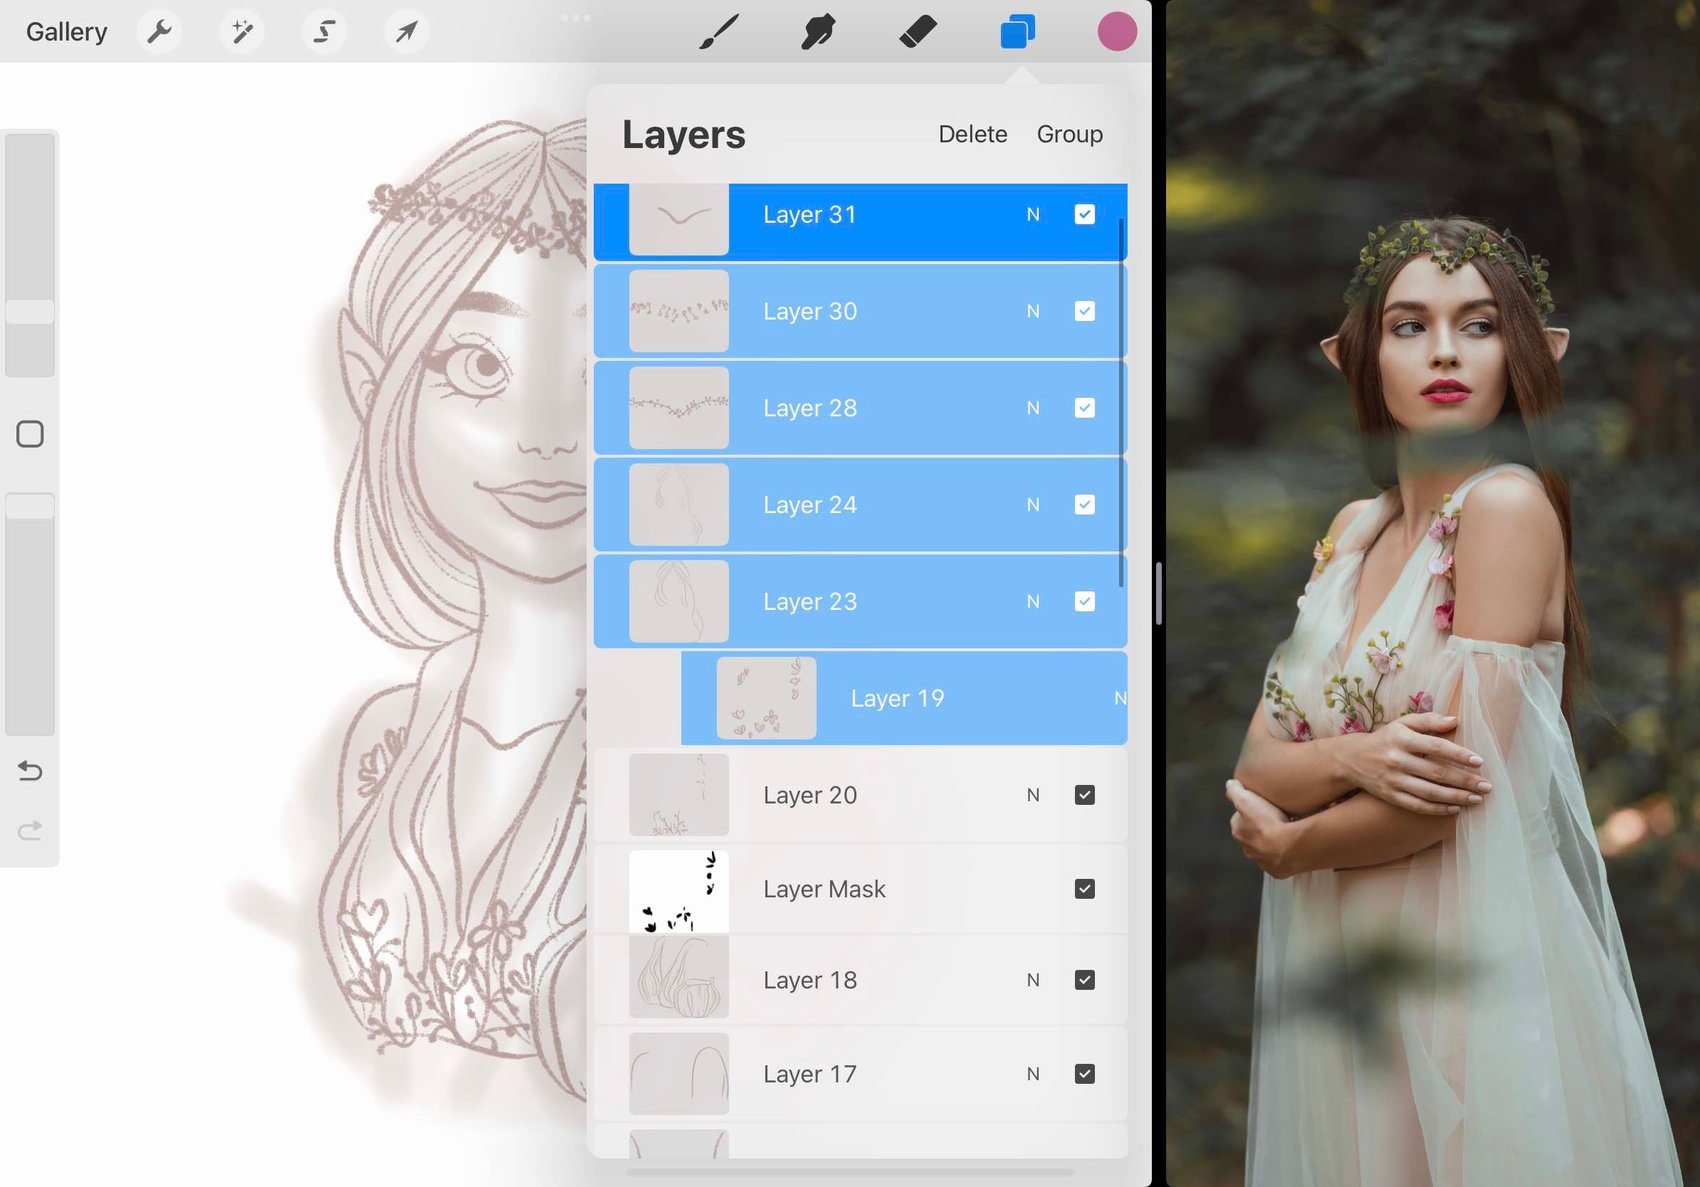The width and height of the screenshot is (1700, 1187).
Task: Tap the split view multitasking dots
Action: tap(576, 17)
